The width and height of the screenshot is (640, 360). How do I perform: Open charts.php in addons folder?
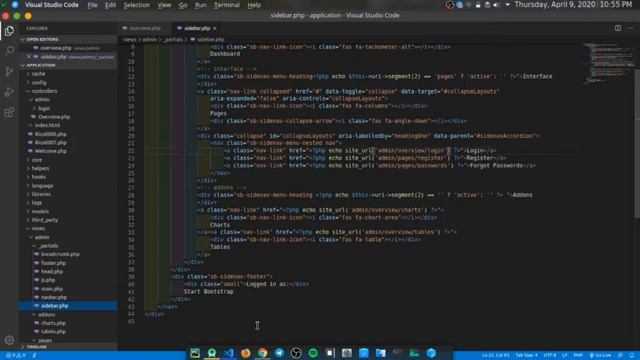53,323
